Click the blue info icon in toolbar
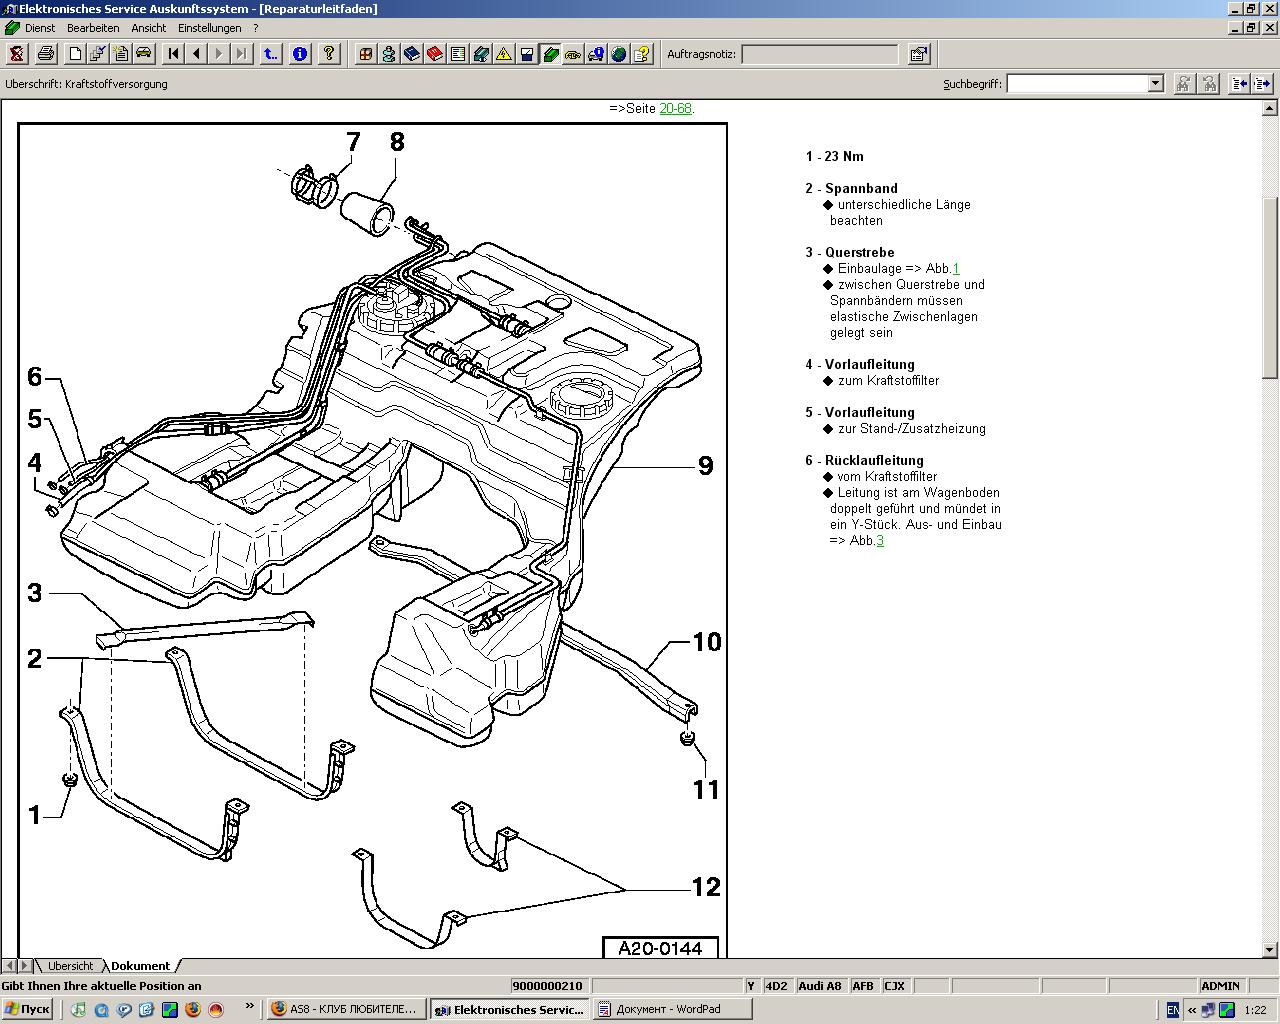 pyautogui.click(x=299, y=54)
